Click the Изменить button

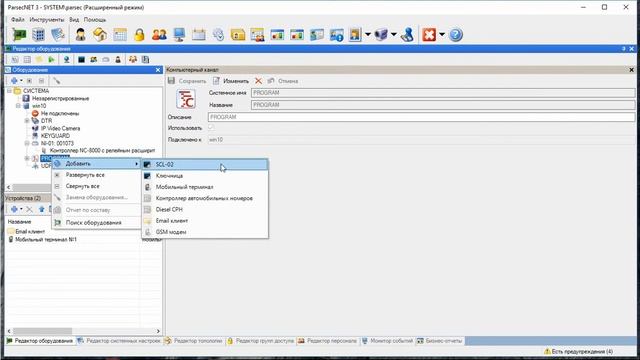[231, 81]
